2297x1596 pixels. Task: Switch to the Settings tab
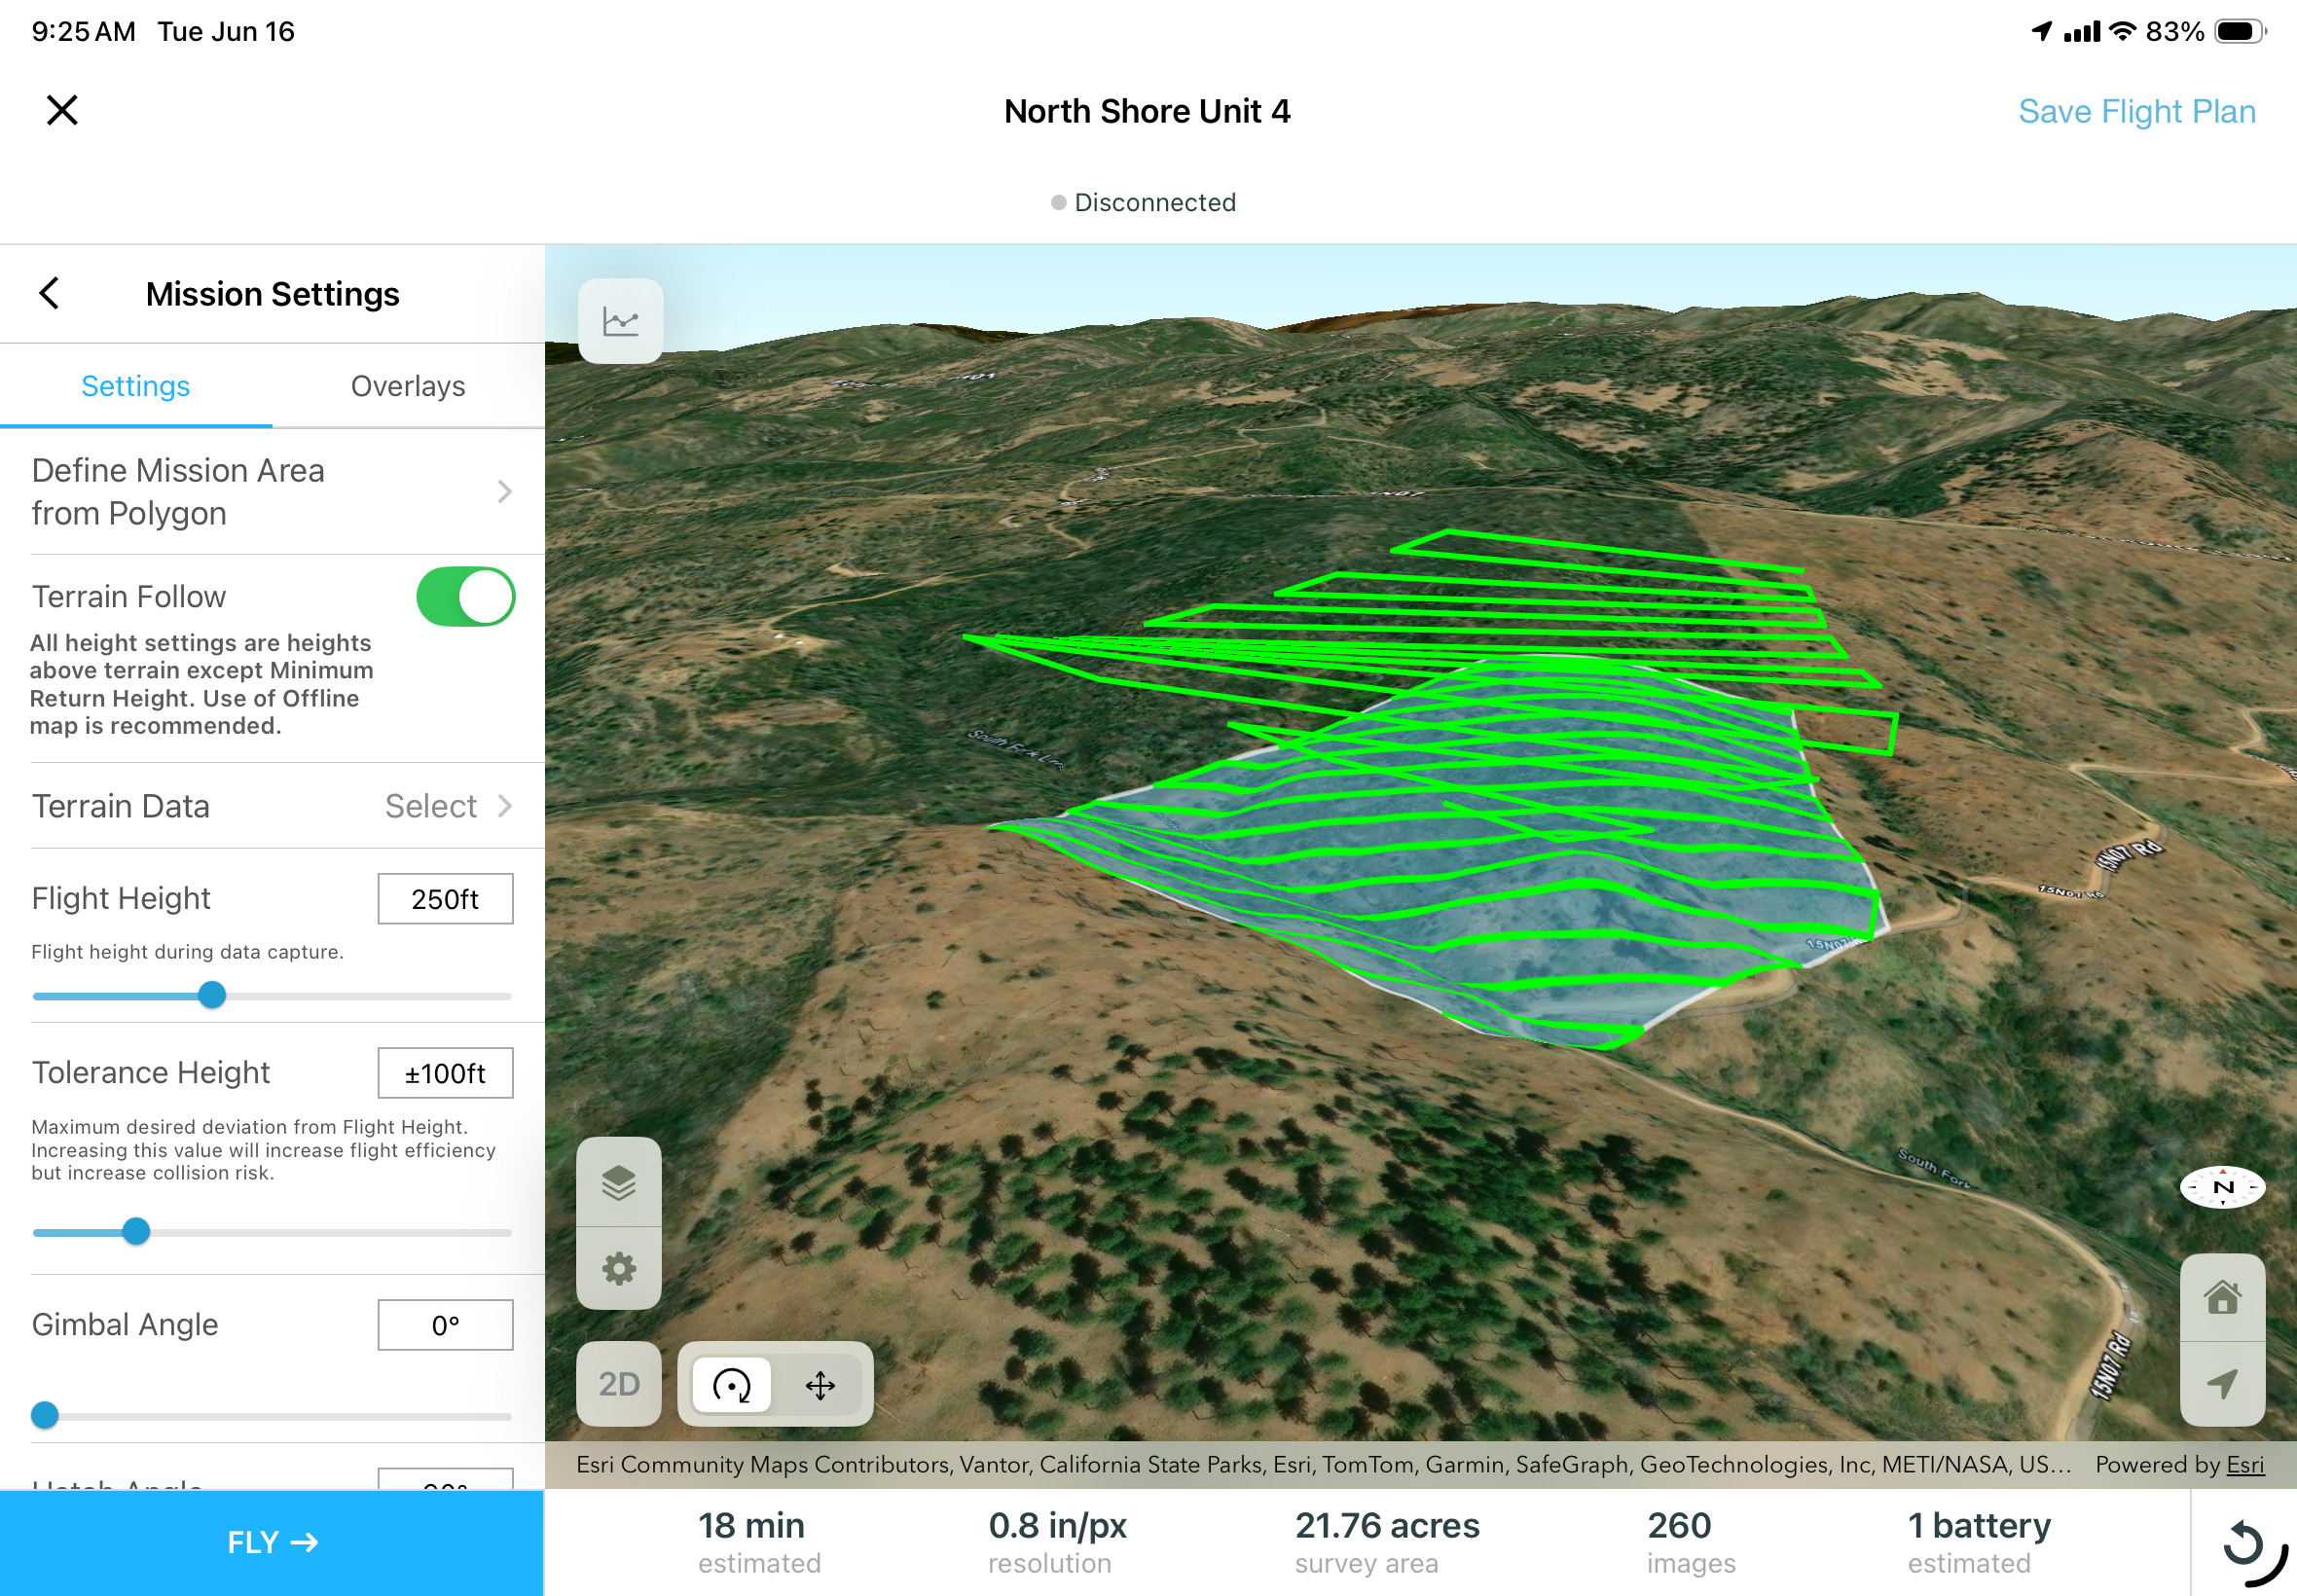point(136,386)
